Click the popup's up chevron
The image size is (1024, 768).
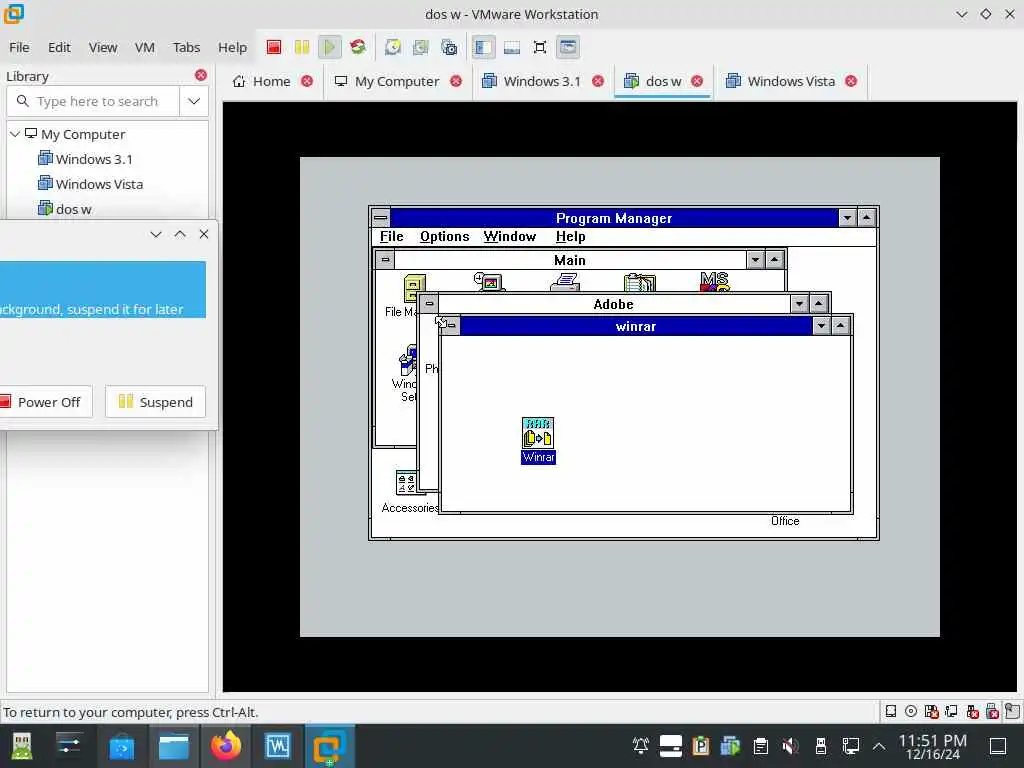pos(180,234)
